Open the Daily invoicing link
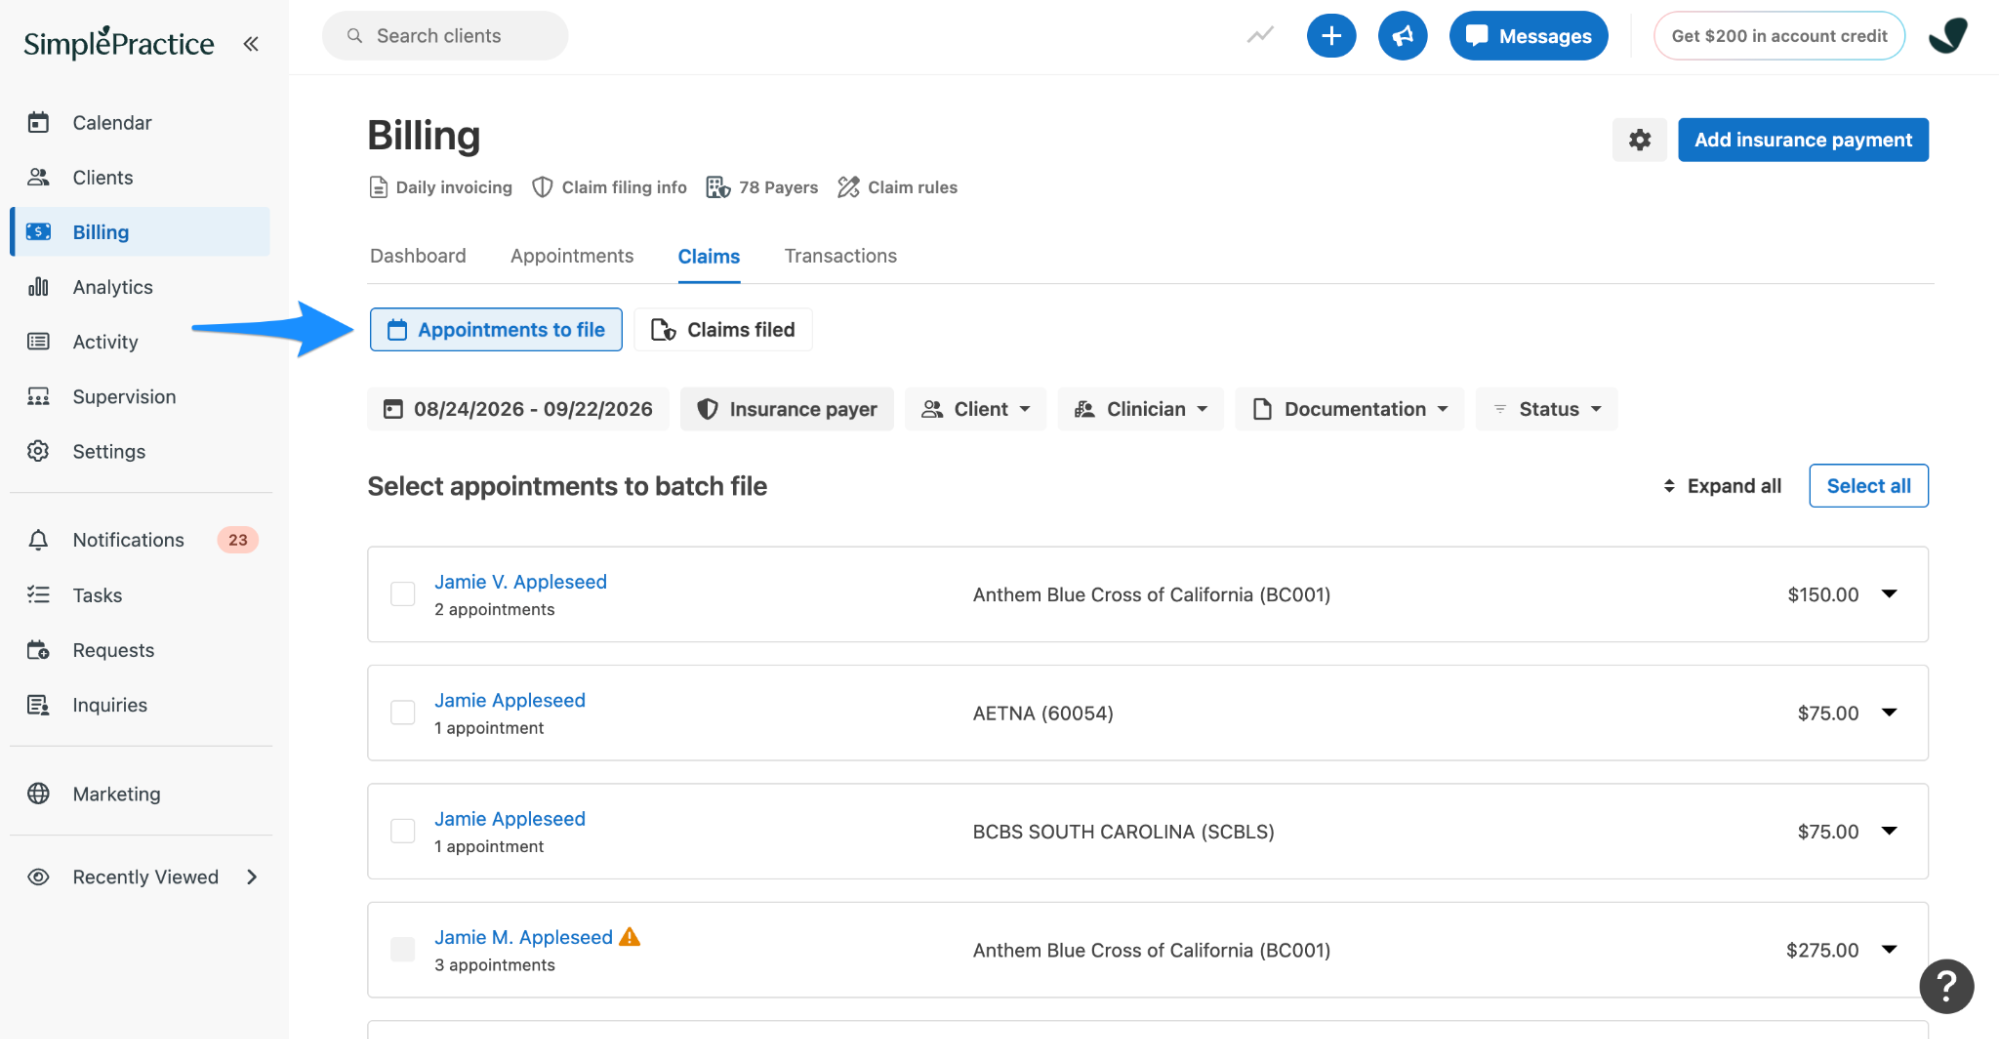Image resolution: width=1999 pixels, height=1039 pixels. (x=440, y=187)
